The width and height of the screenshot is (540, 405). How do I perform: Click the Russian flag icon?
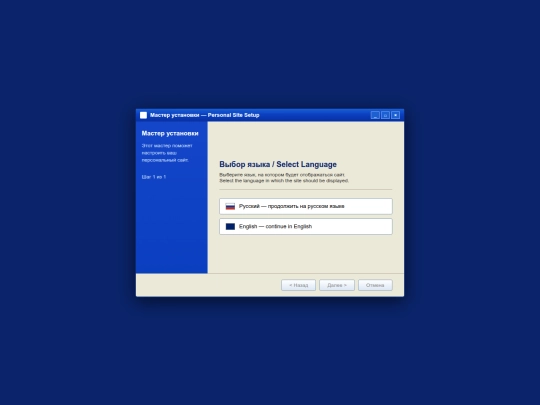pos(230,206)
